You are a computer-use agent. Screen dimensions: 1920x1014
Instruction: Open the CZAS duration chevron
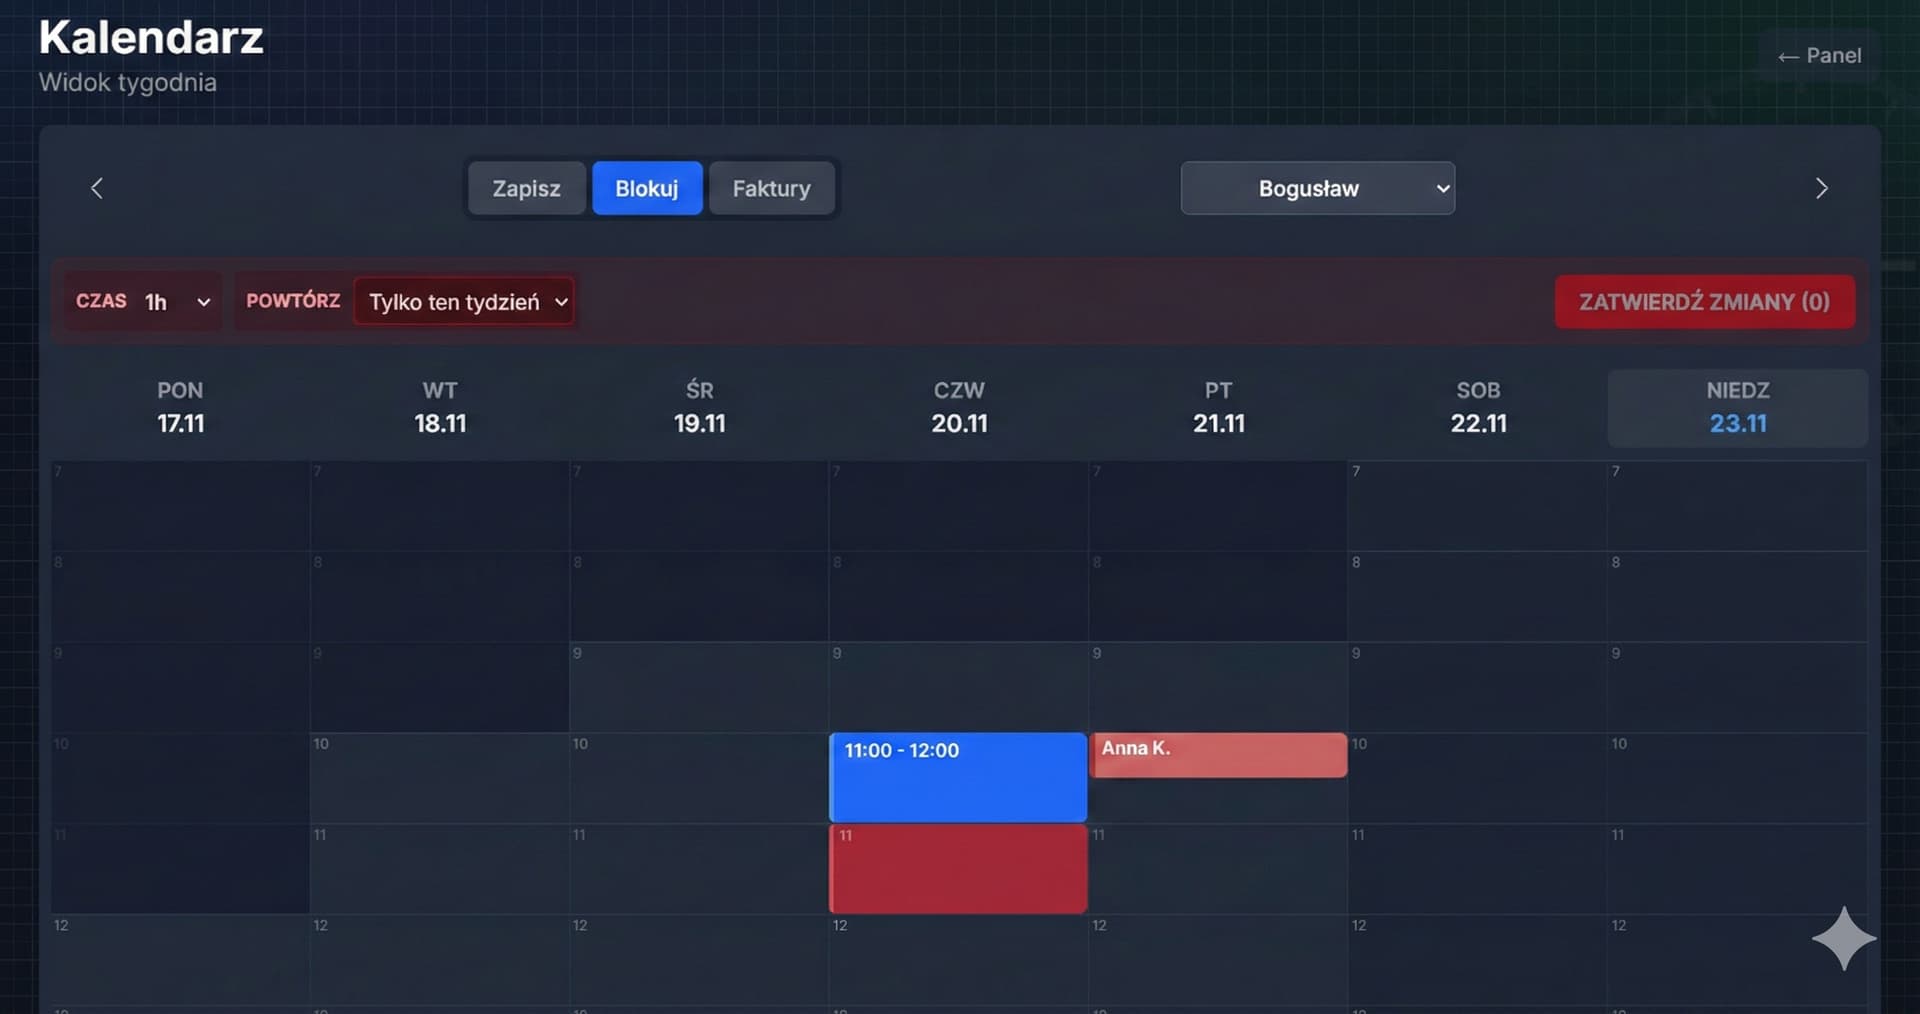203,302
